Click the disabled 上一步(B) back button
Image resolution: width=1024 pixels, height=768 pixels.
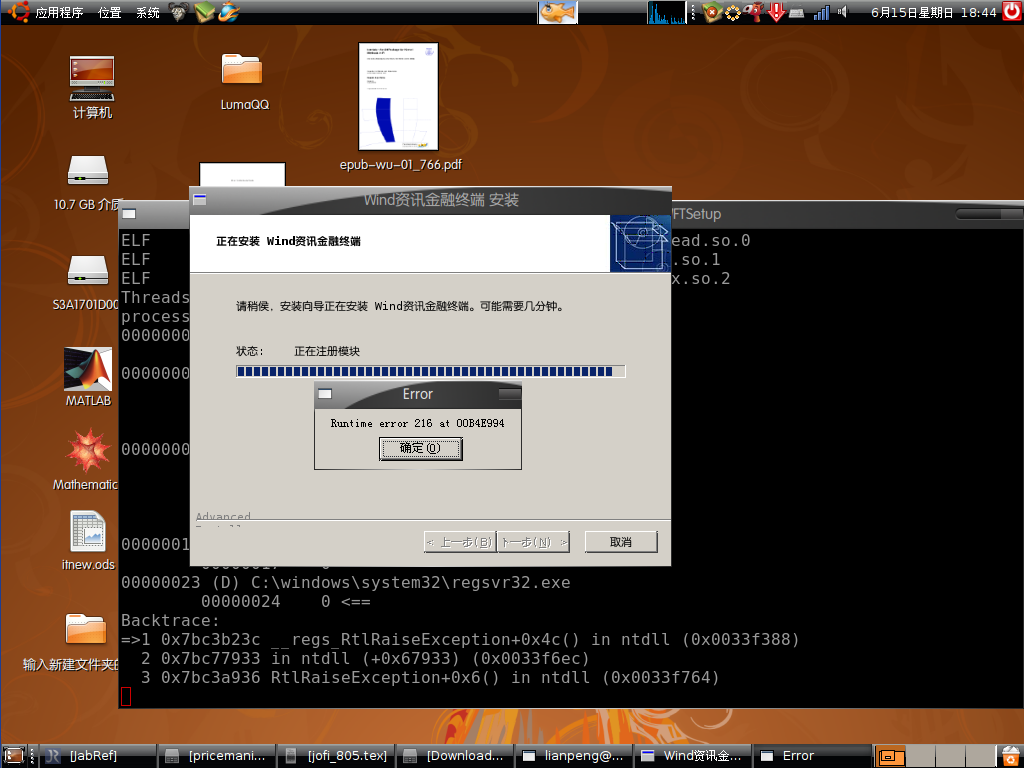click(460, 542)
